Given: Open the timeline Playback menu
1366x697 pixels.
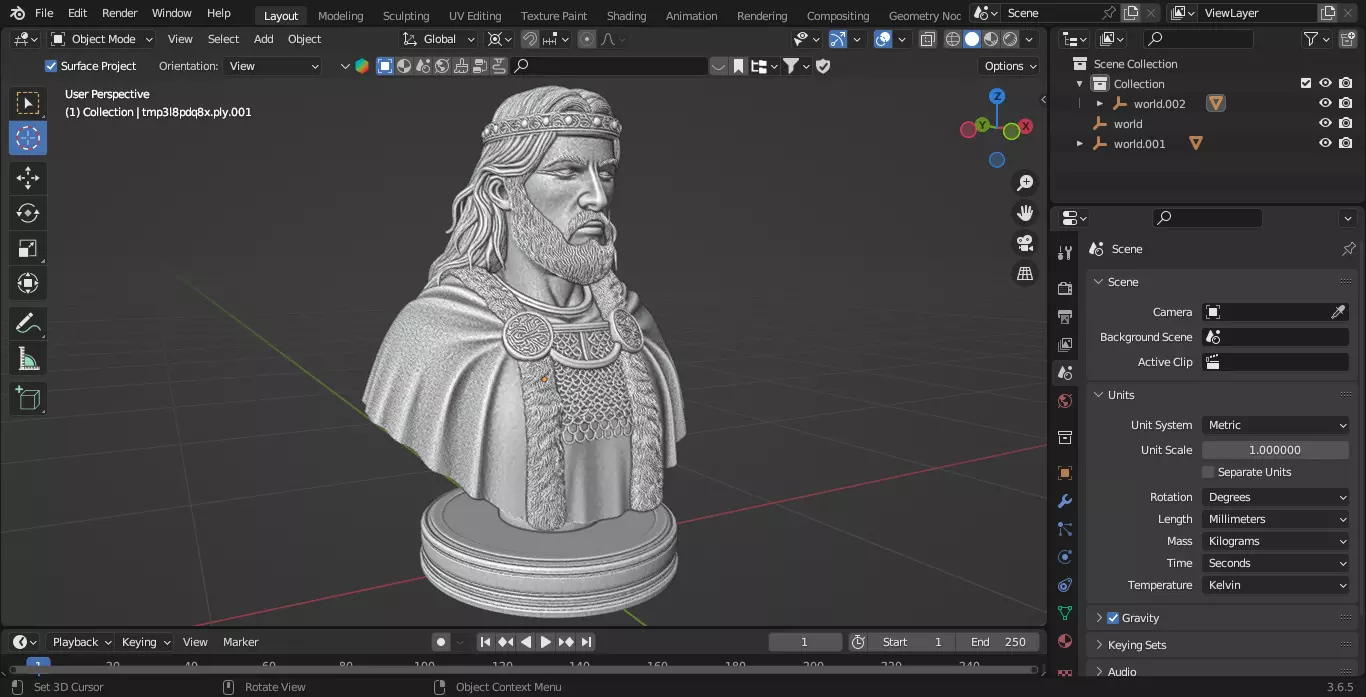Looking at the screenshot, I should [81, 642].
